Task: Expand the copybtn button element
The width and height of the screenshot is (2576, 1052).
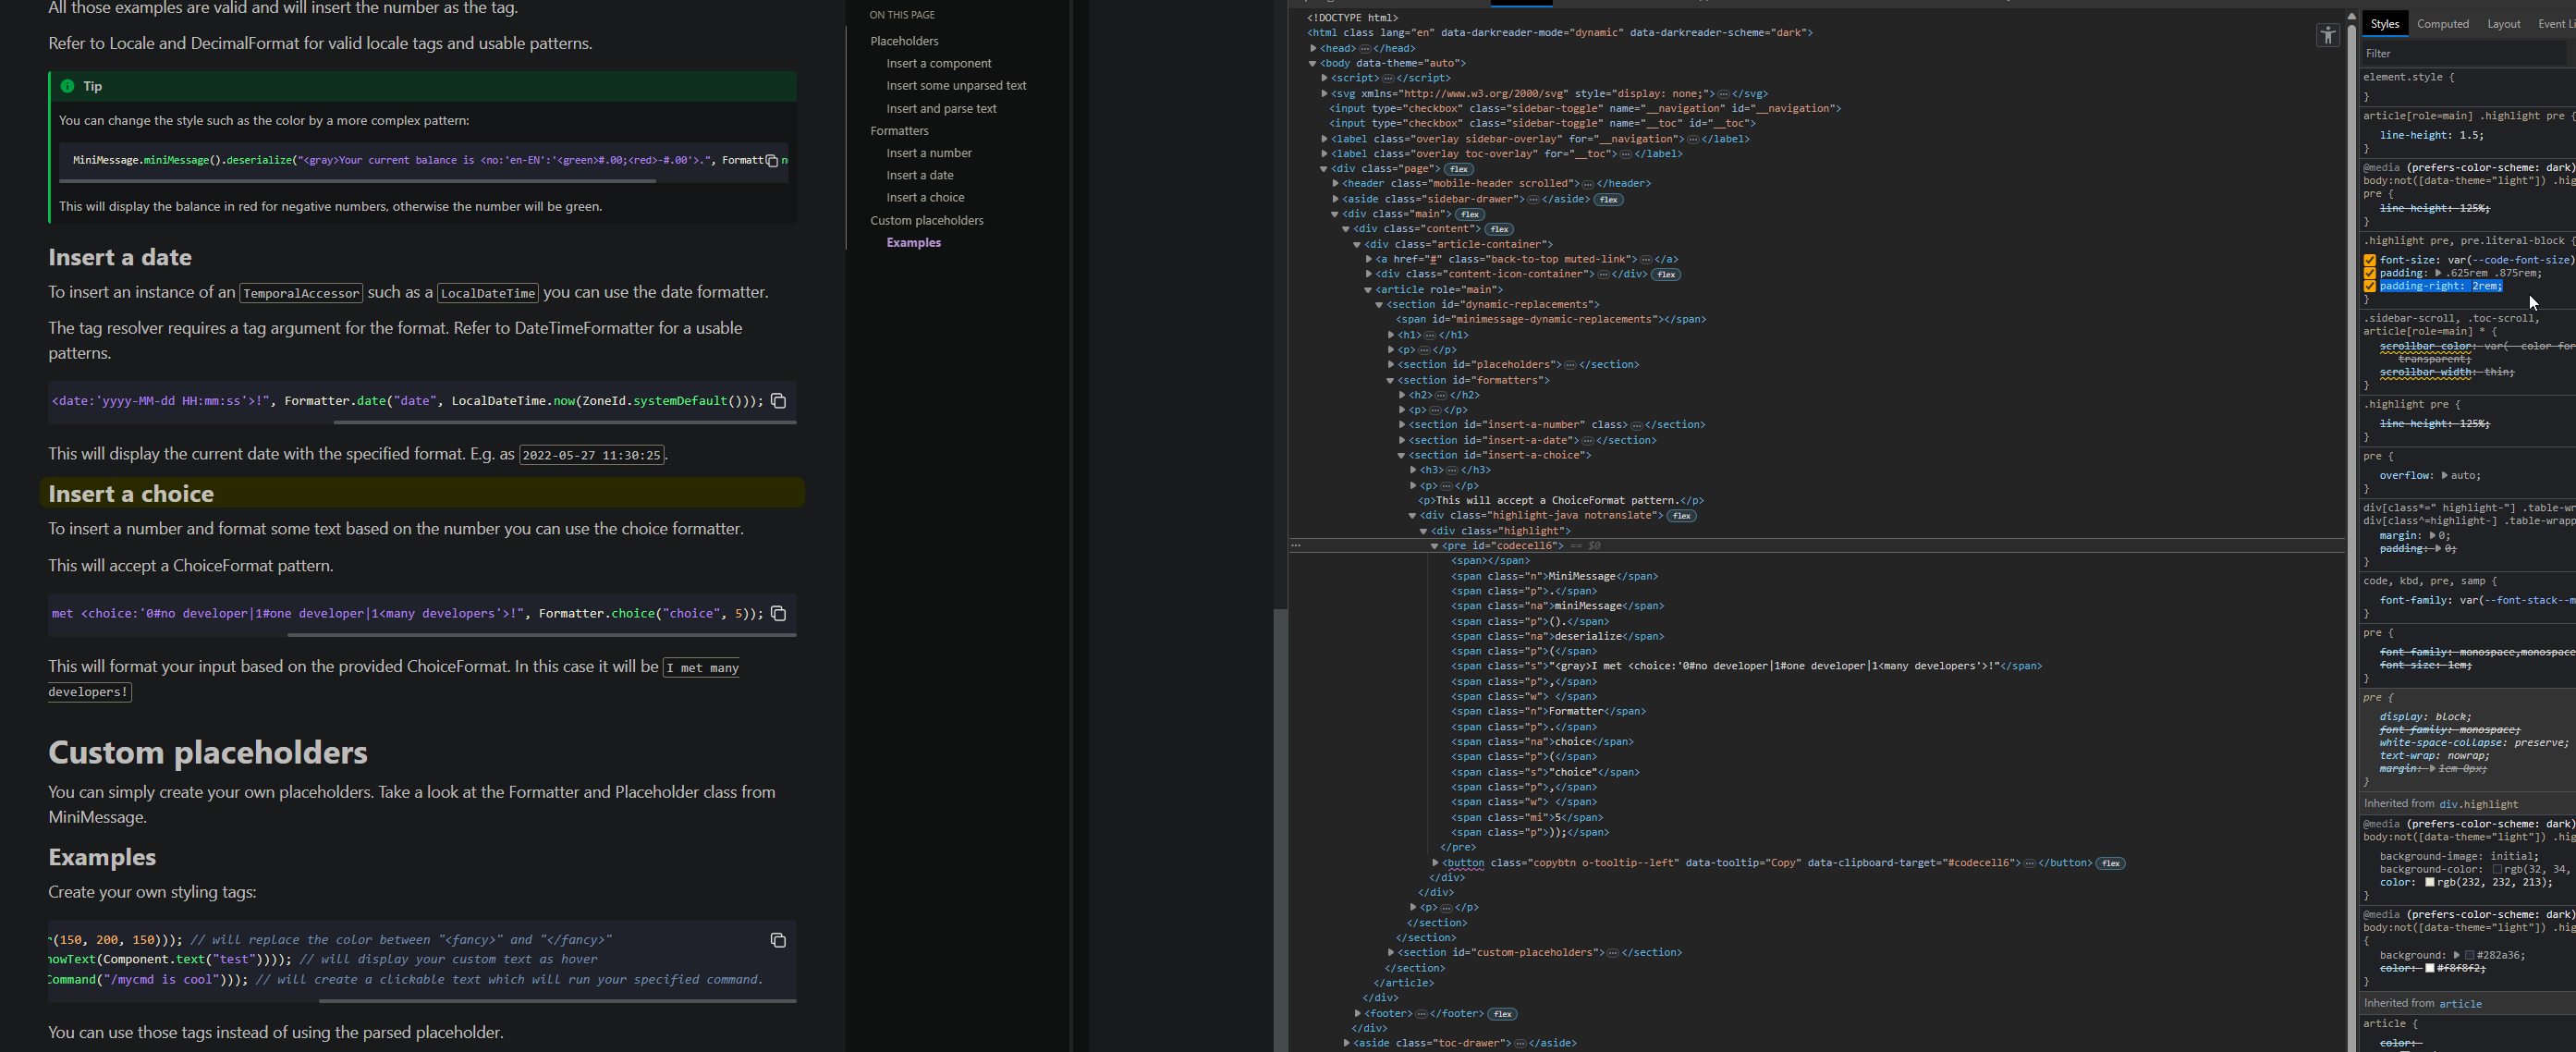Action: point(1435,863)
